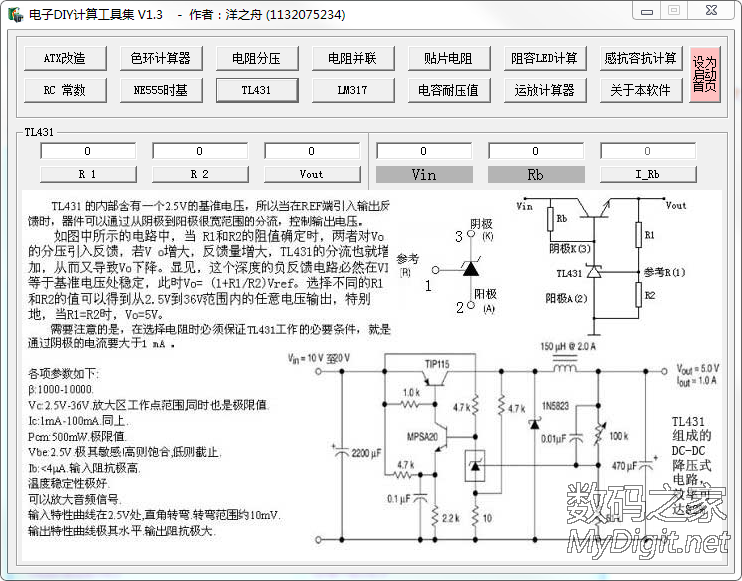This screenshot has height=581, width=742.
Task: Open the 贴片电阻 tool
Action: click(x=449, y=58)
